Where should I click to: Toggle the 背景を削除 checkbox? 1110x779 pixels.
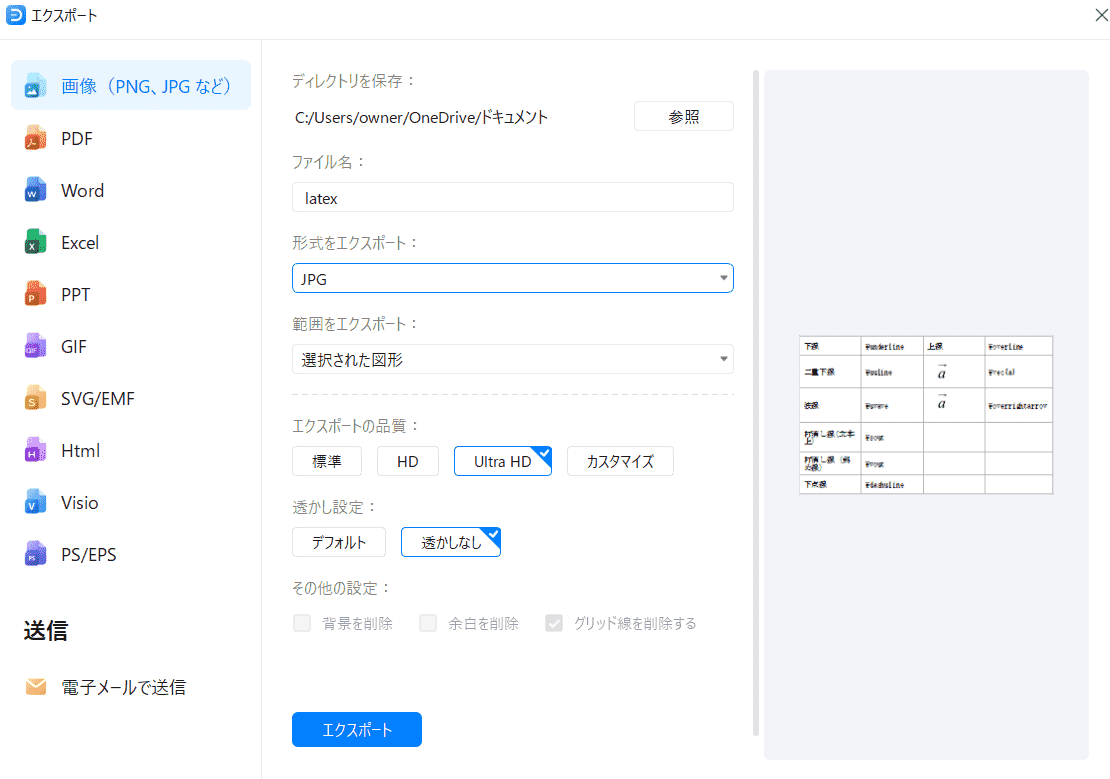(x=302, y=623)
